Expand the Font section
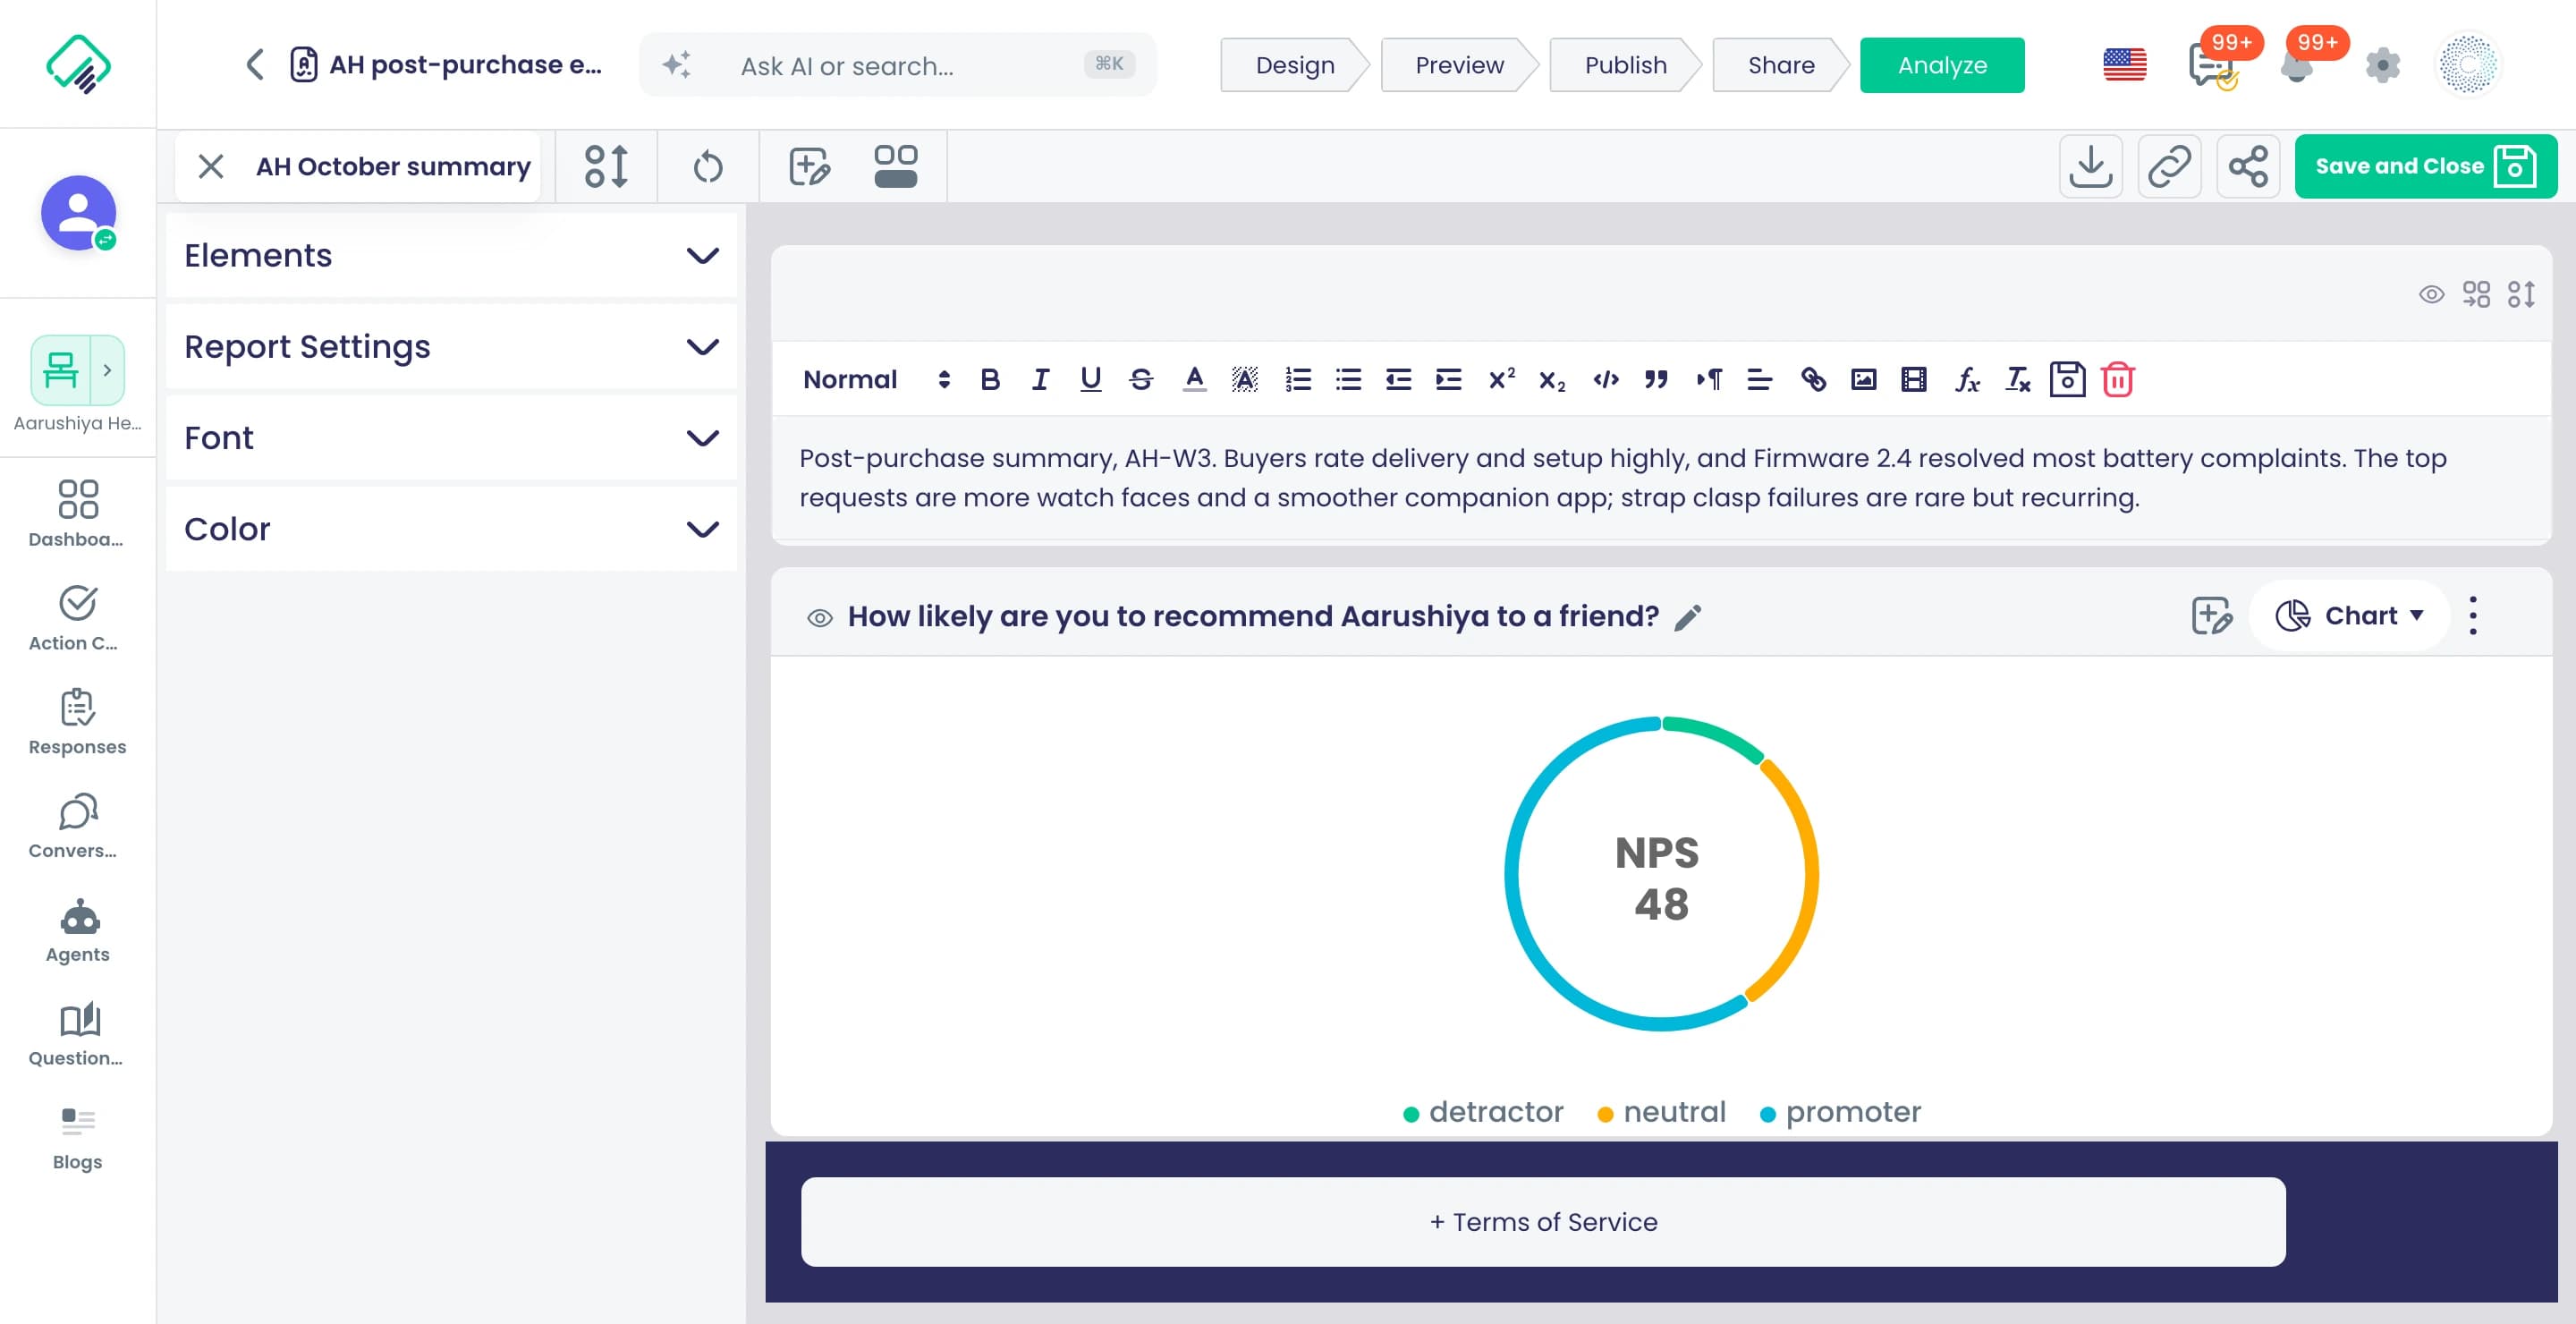 point(451,438)
